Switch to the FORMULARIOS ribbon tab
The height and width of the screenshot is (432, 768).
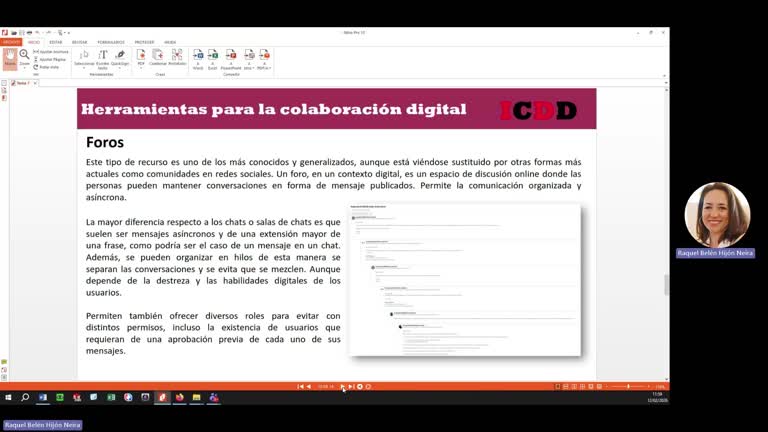coord(111,42)
